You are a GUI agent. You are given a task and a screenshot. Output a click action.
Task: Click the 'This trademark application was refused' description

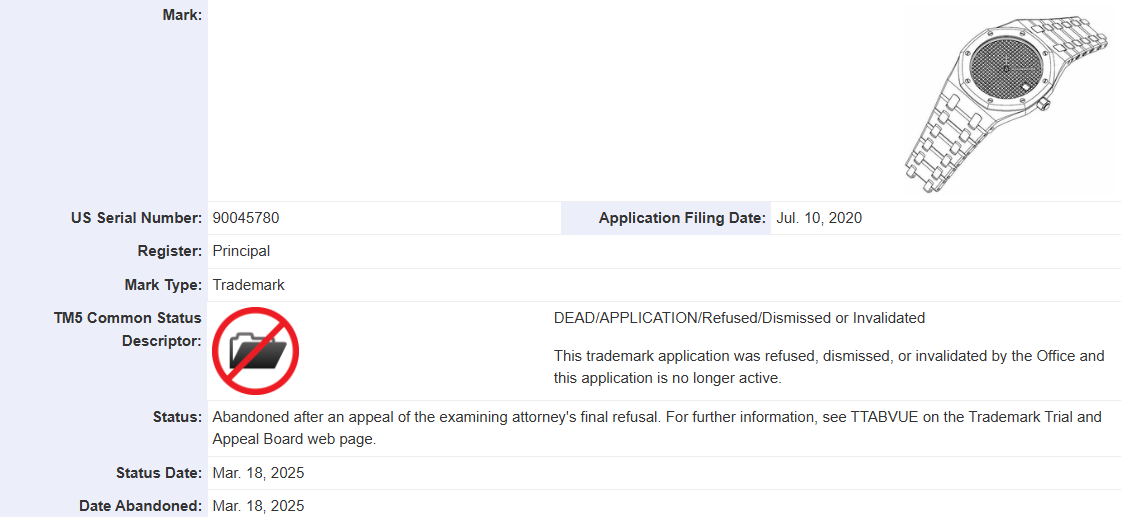click(829, 367)
